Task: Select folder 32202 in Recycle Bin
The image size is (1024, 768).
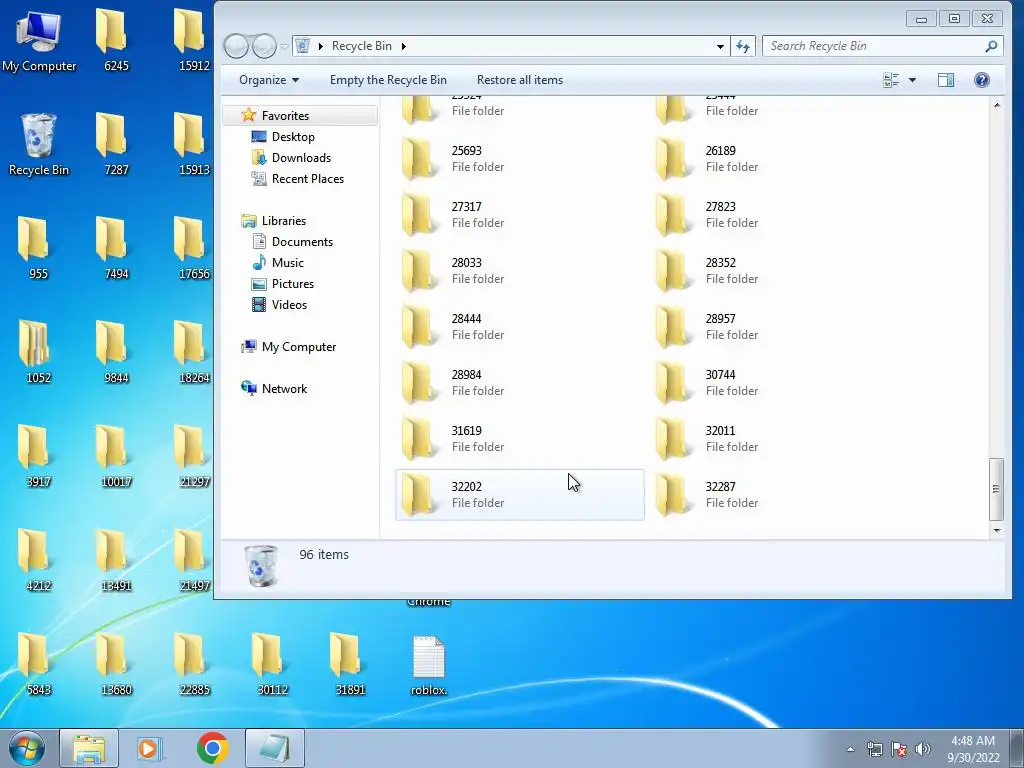Action: click(x=520, y=495)
